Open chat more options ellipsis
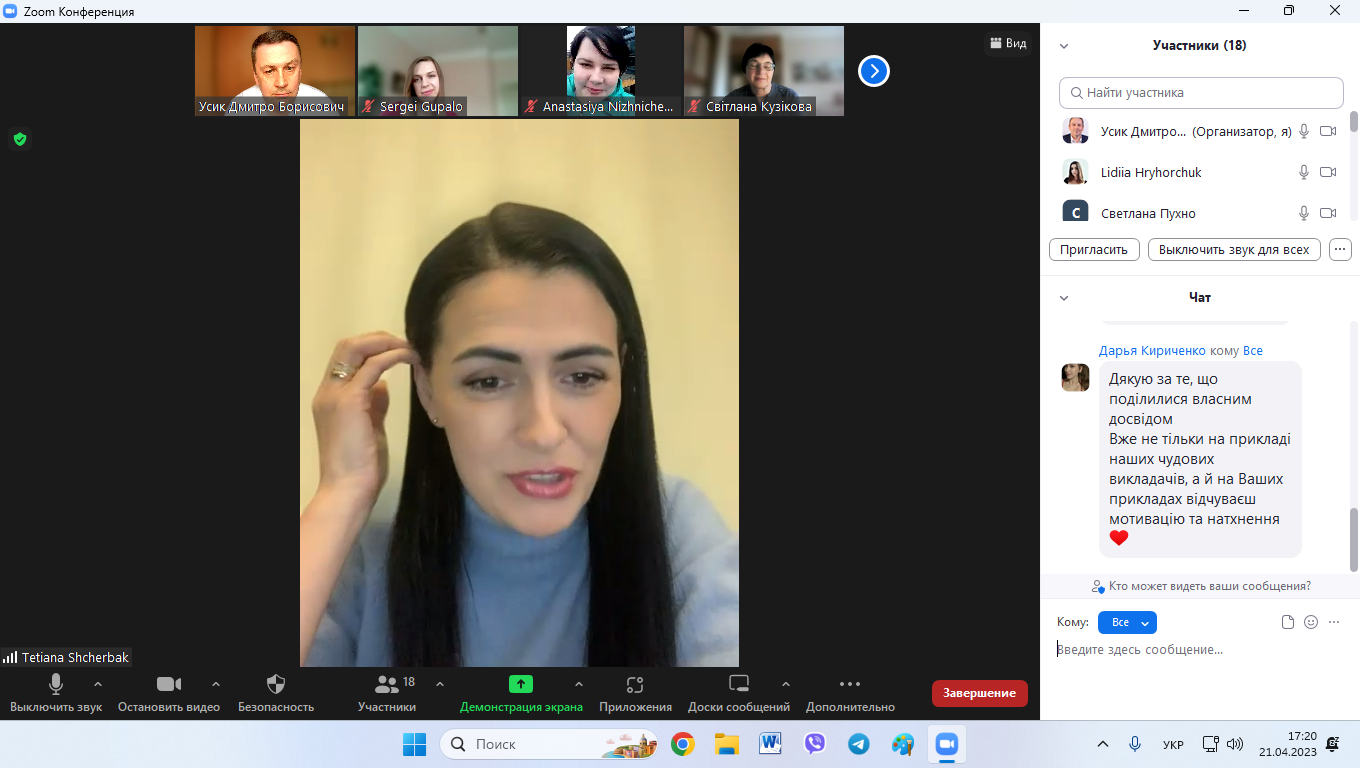Screen dimensions: 1360x768 click(x=1334, y=622)
